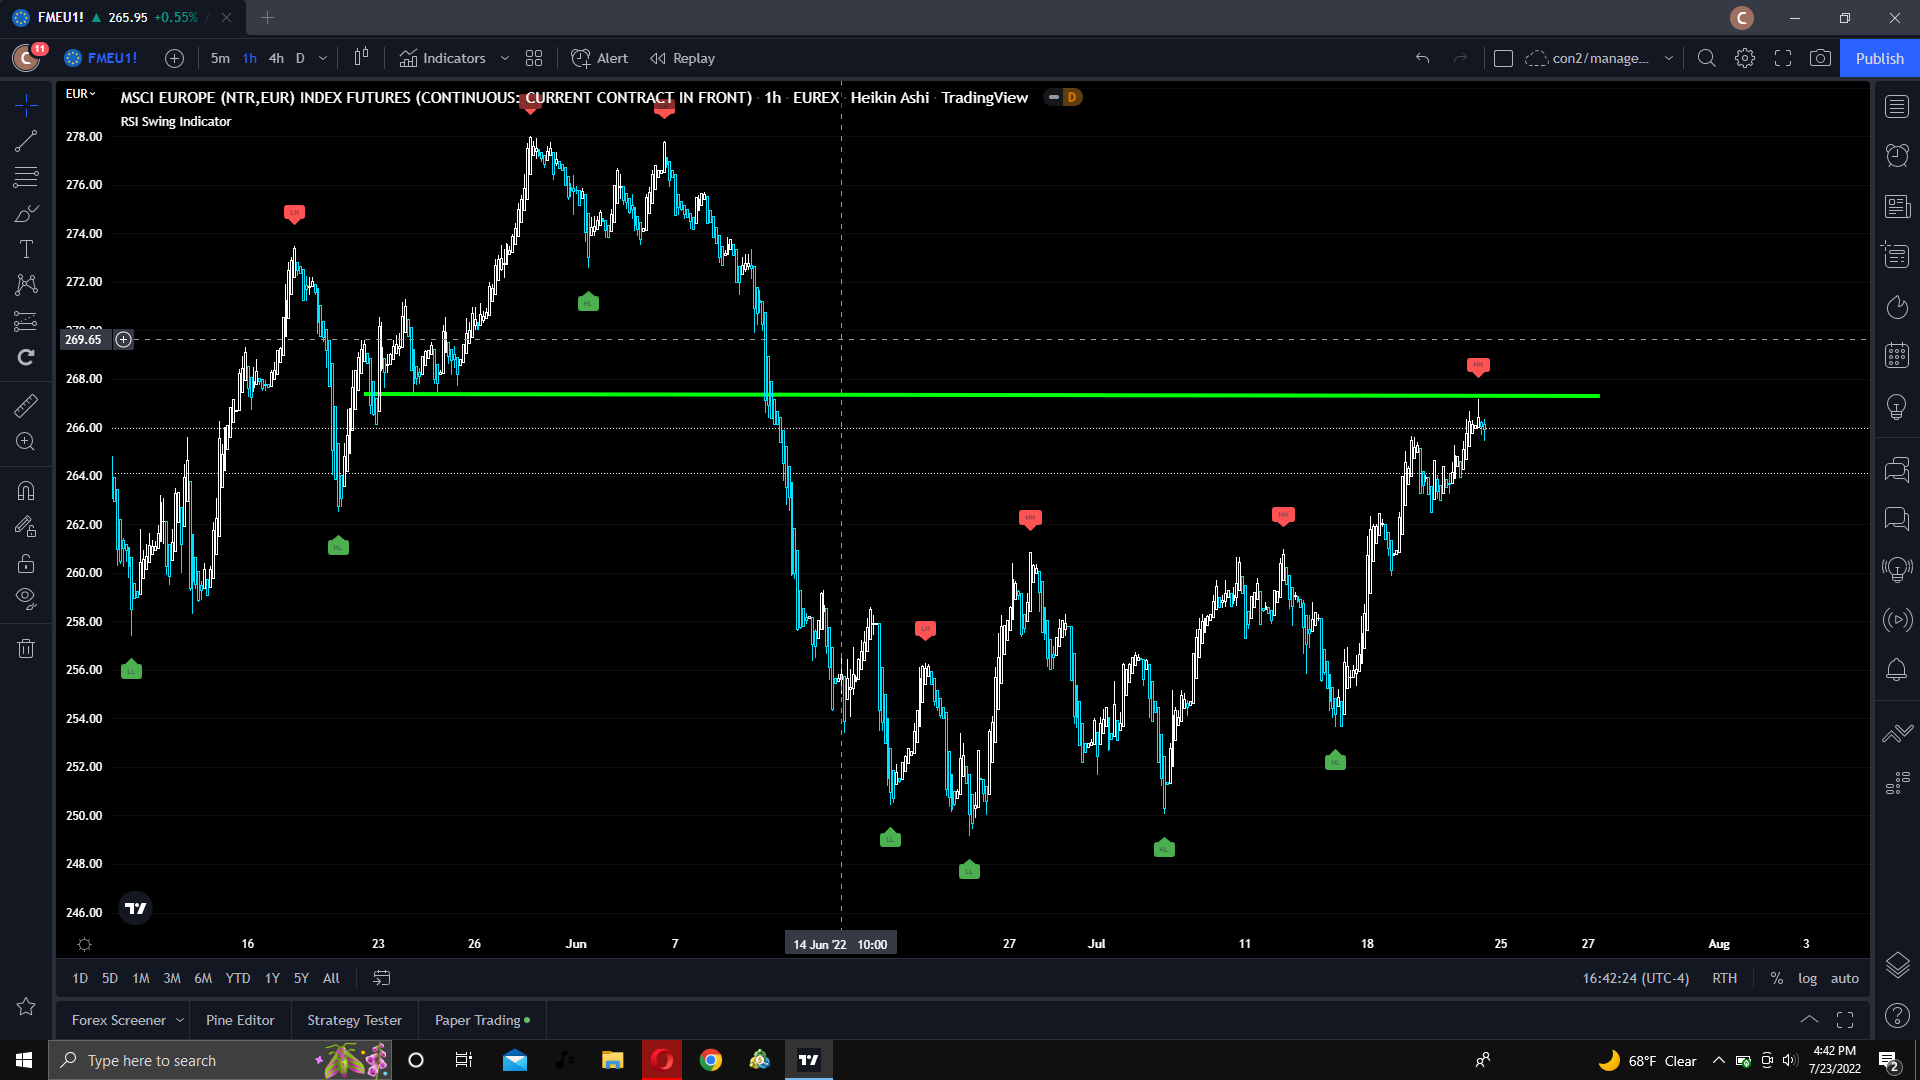
Task: Expand the timeframe interval dropdown arrow
Action: [x=323, y=58]
